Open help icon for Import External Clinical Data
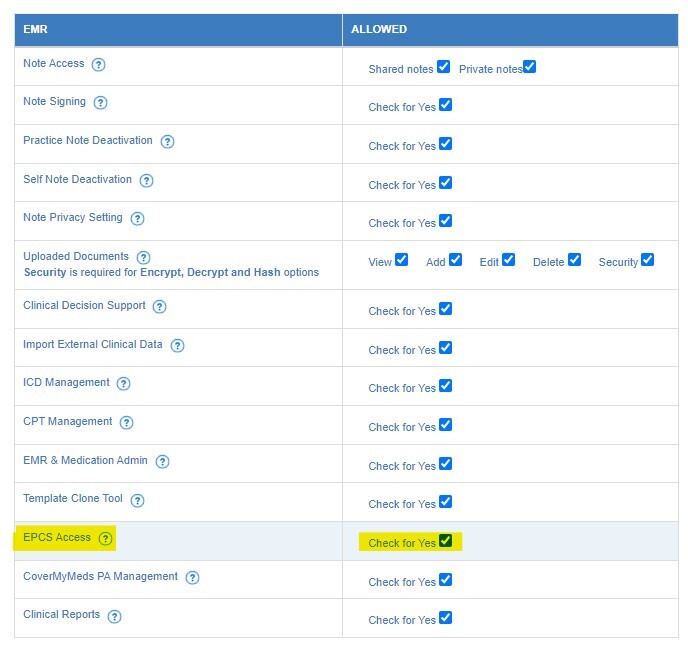Screen dimensions: 688x650 [177, 346]
